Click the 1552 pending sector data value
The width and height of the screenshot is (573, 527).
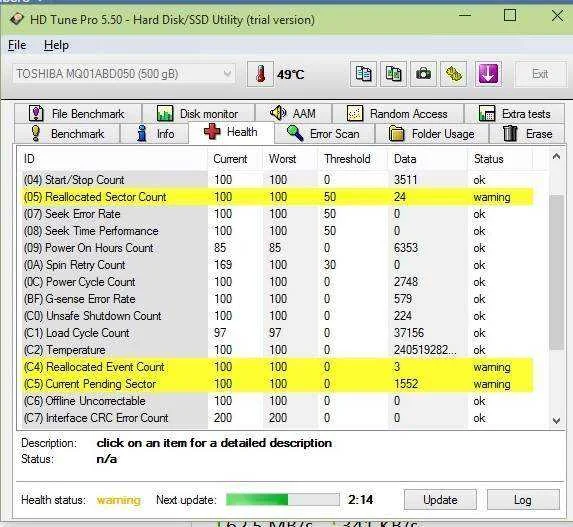(x=406, y=384)
